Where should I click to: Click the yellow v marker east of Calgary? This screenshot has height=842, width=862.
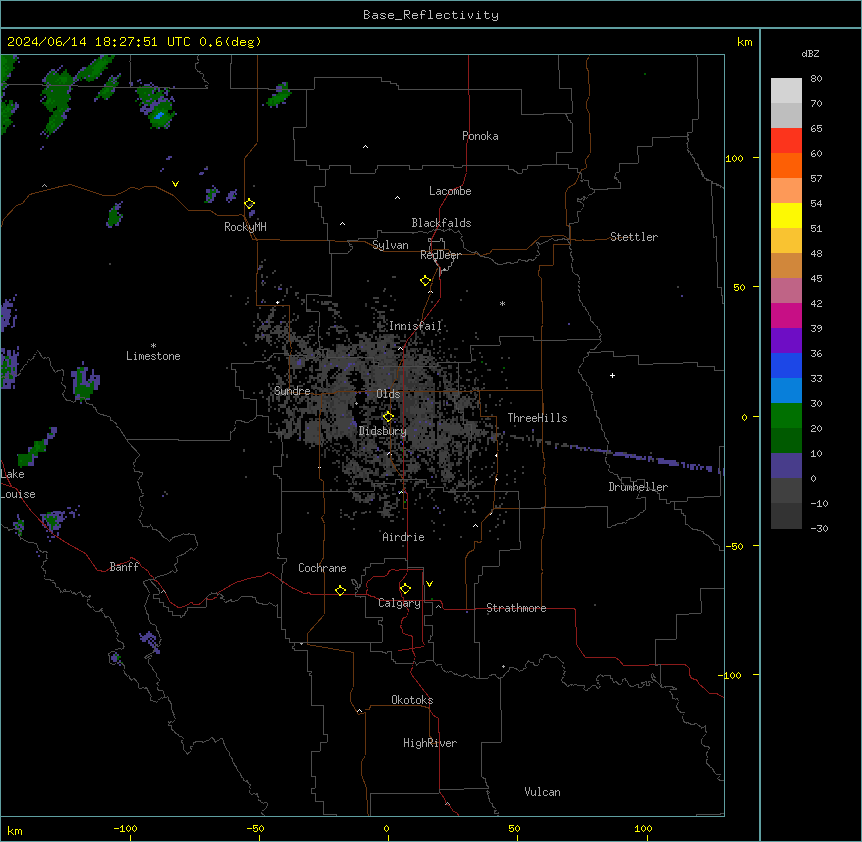(x=429, y=584)
